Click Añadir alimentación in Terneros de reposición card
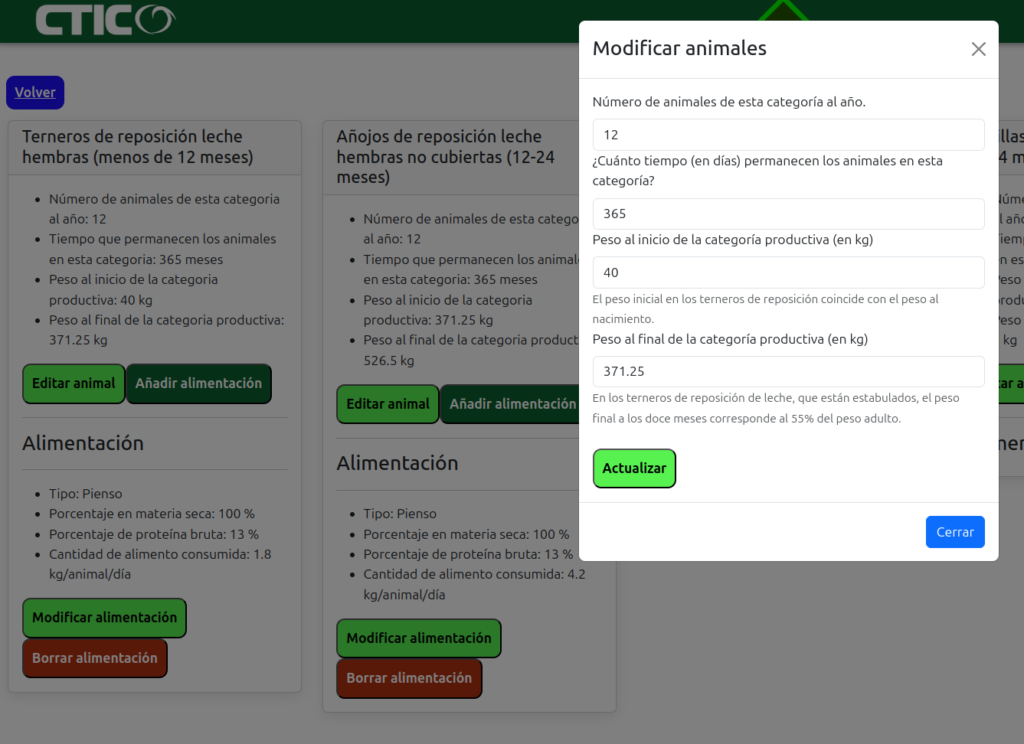This screenshot has width=1024, height=744. pos(199,383)
